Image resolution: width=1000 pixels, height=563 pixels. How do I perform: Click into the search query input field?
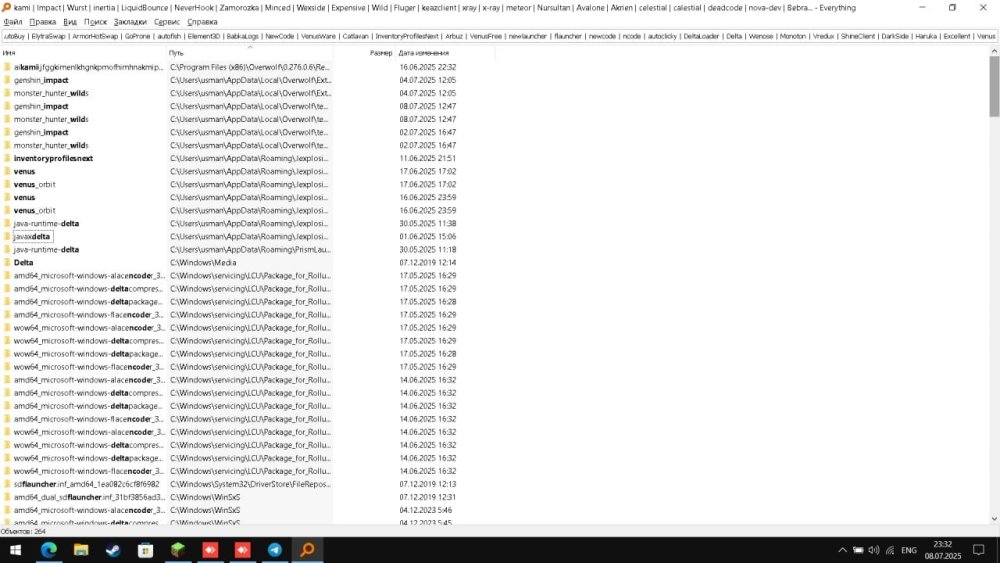[500, 36]
